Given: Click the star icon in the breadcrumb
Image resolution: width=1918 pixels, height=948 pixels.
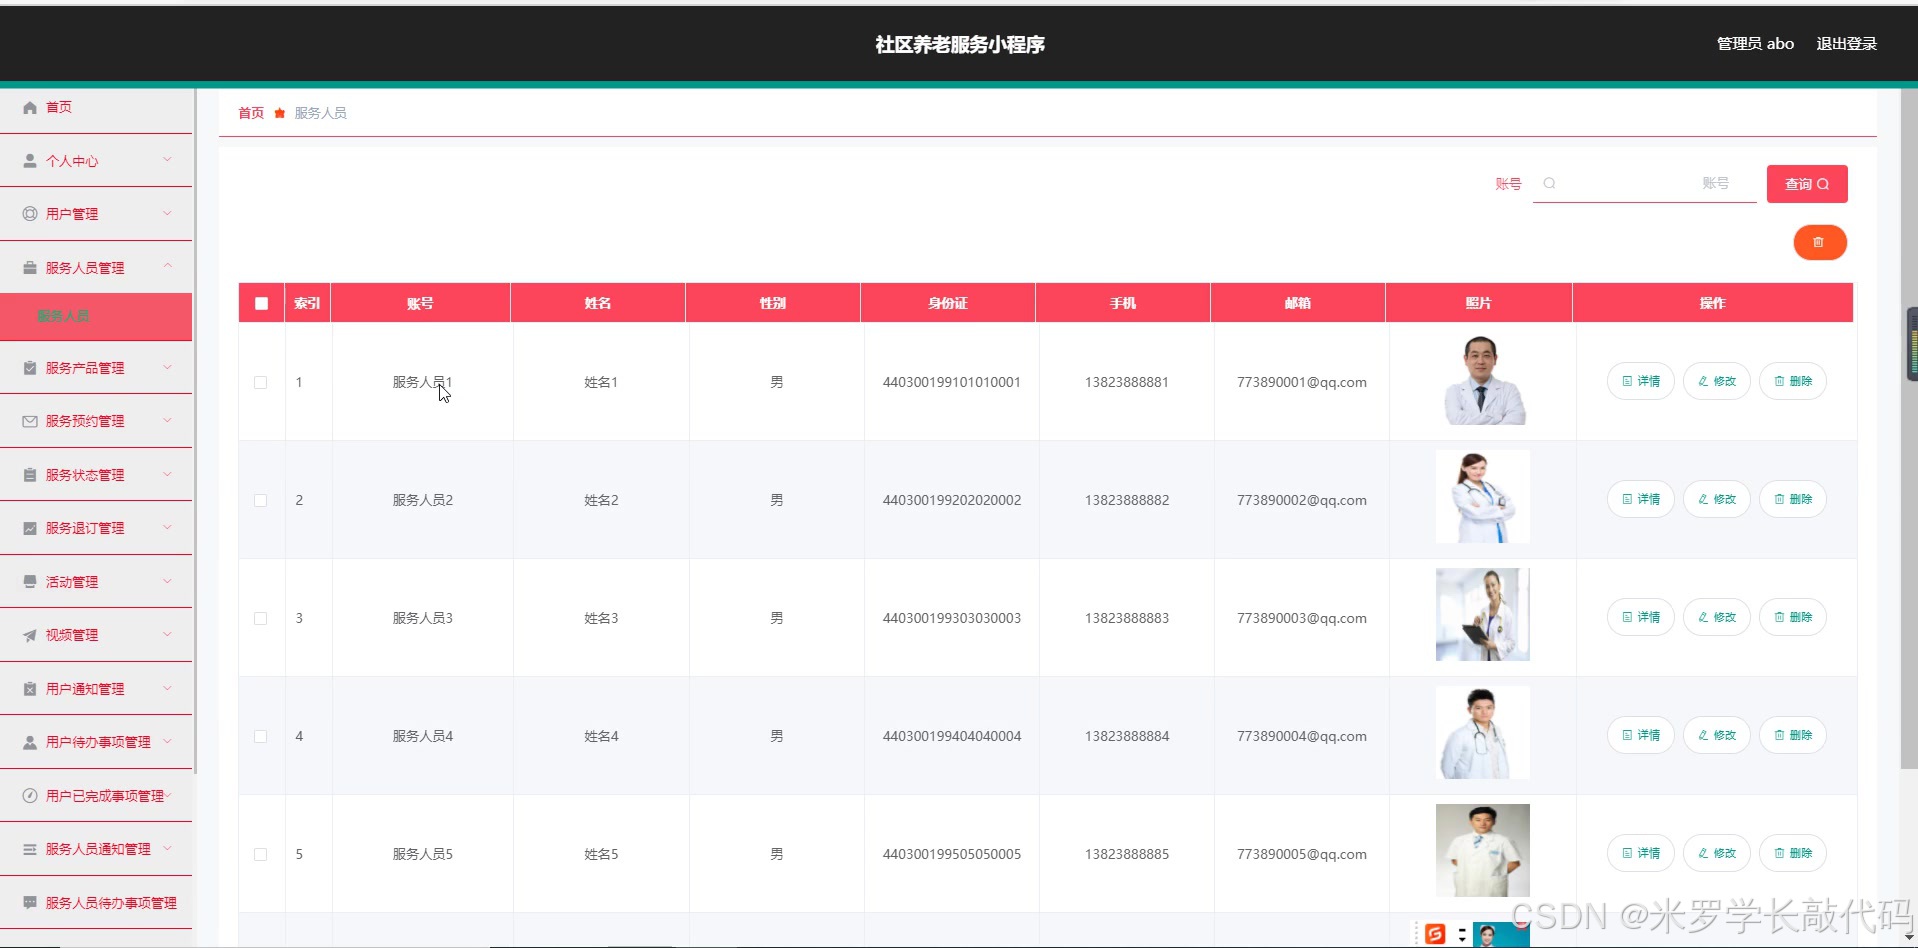Looking at the screenshot, I should click(x=280, y=113).
